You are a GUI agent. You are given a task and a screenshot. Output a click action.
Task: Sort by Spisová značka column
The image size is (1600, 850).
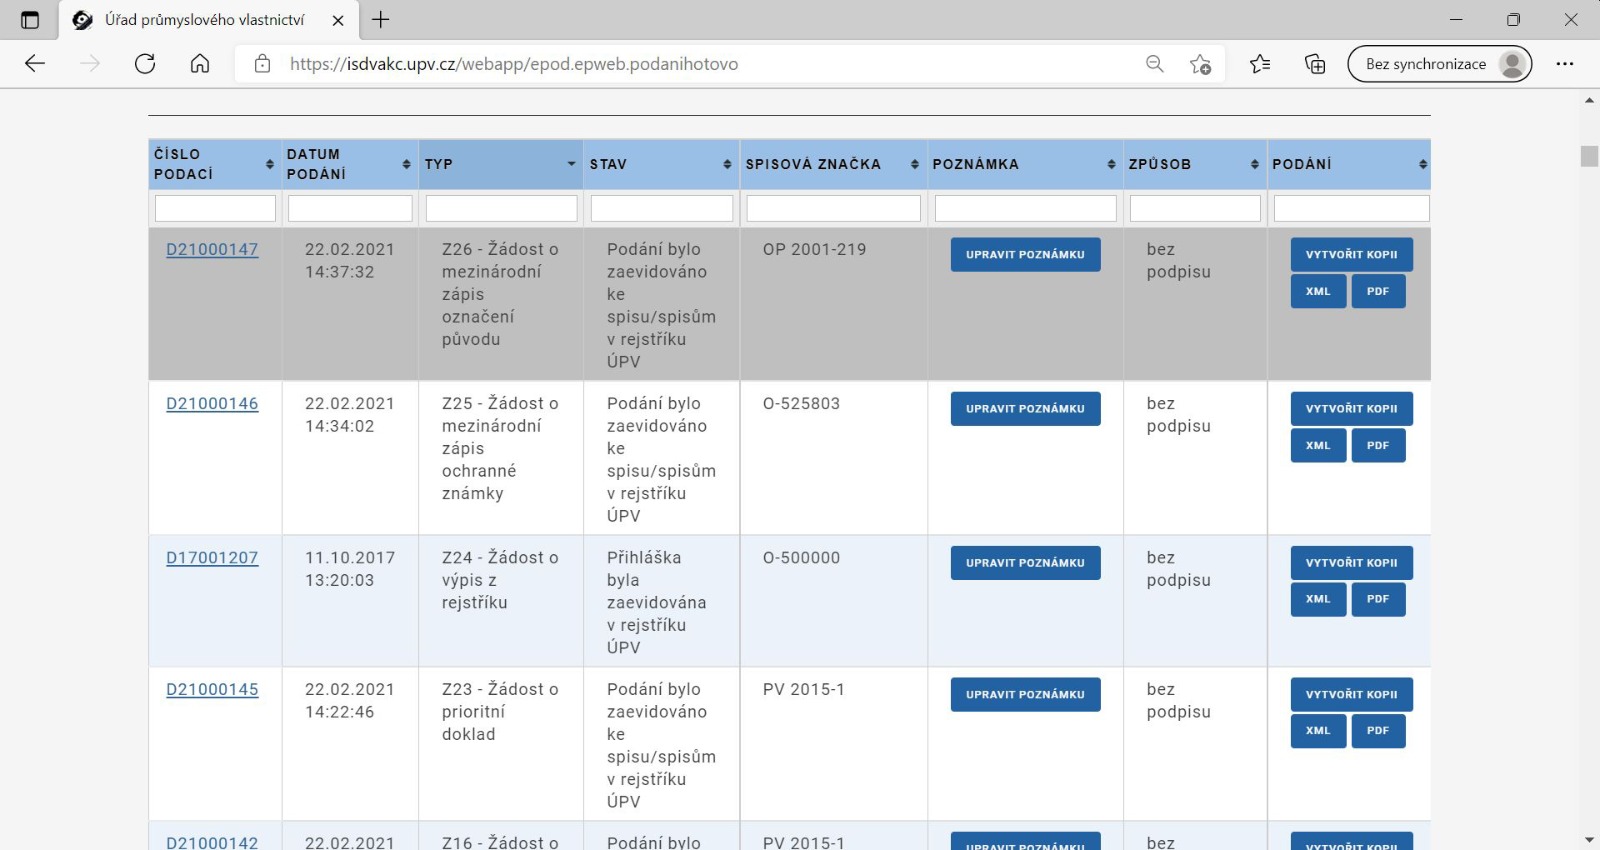914,164
